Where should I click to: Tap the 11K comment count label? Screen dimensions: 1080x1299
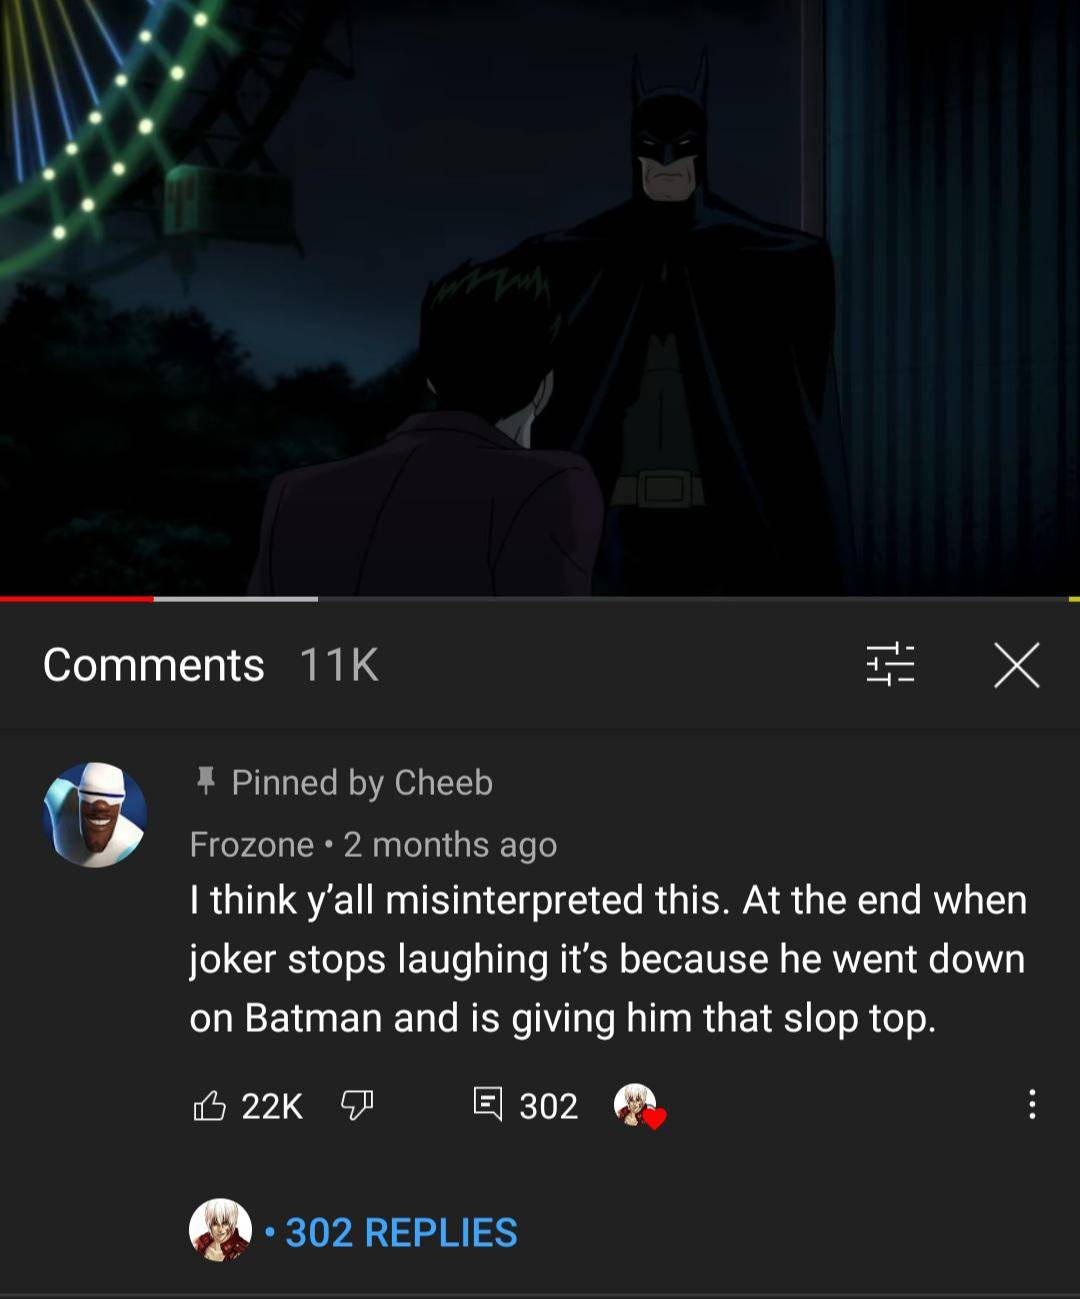pos(340,665)
